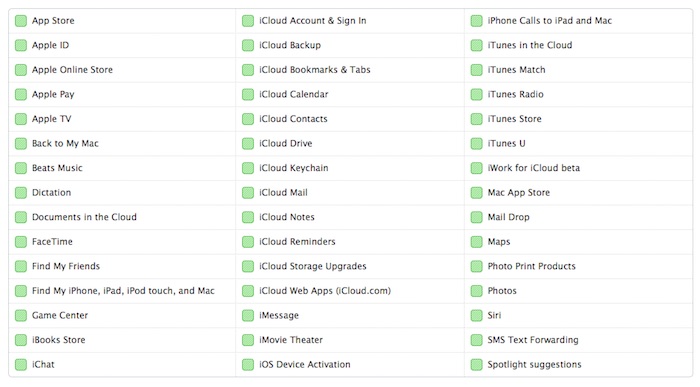Click the green status indicator for Apple Pay
This screenshot has height=387, width=700.
[21, 95]
